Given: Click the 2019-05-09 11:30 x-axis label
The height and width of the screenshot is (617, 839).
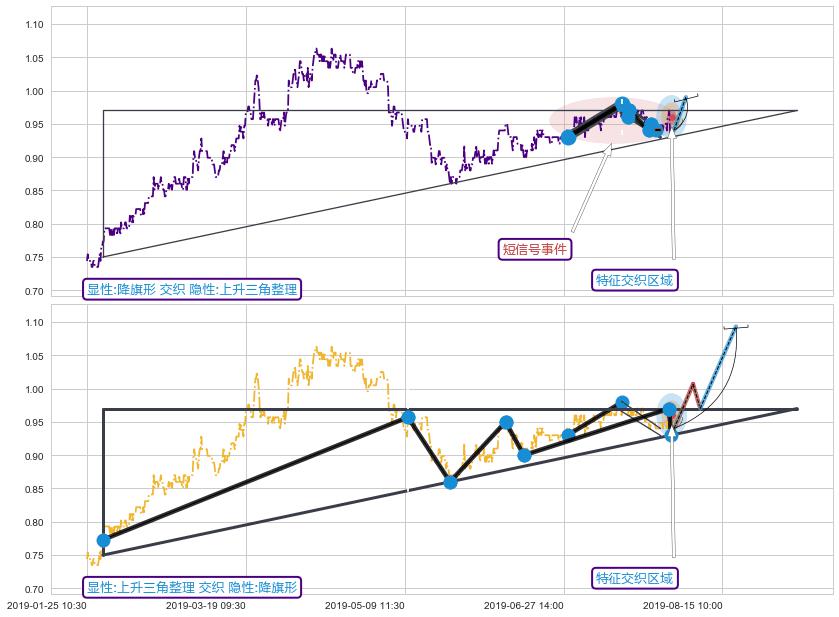Looking at the screenshot, I should pos(364,605).
